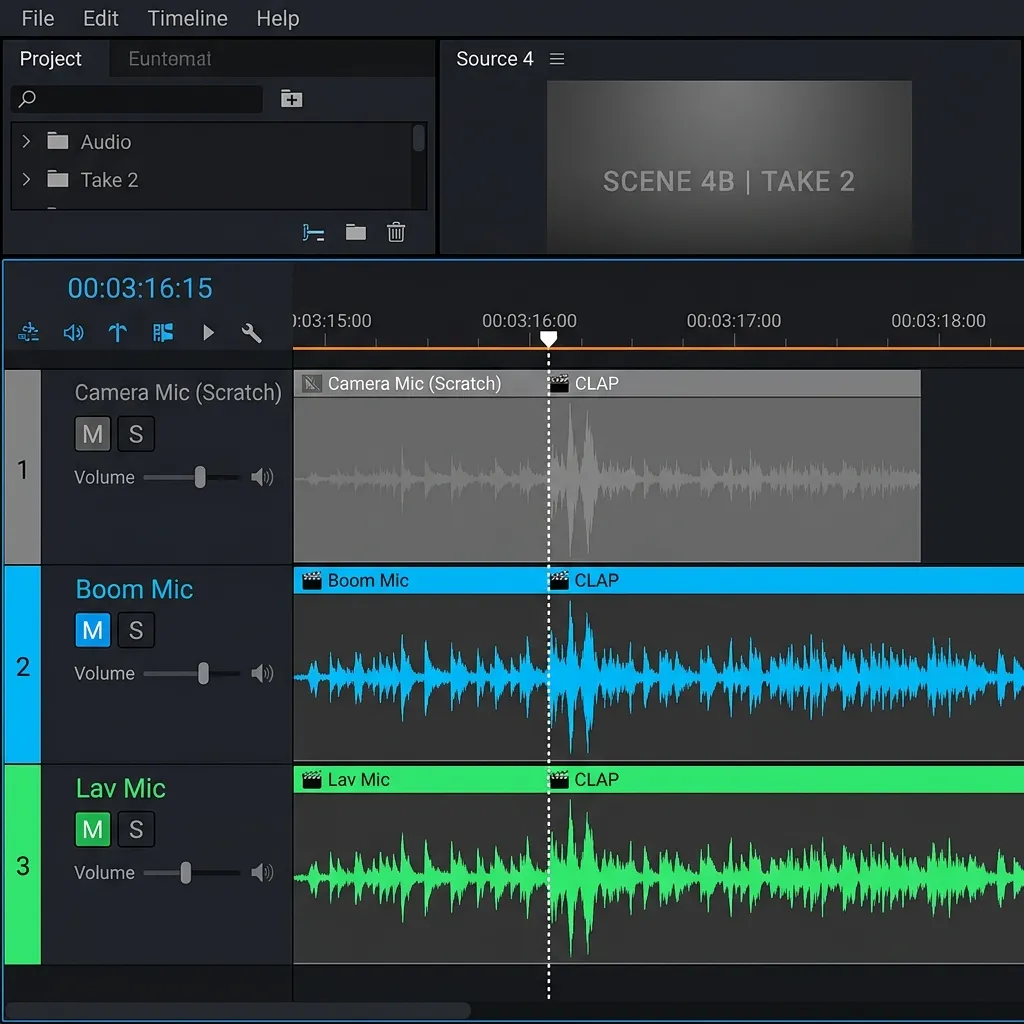Click the add marker flag icon
The image size is (1024, 1024).
(163, 332)
